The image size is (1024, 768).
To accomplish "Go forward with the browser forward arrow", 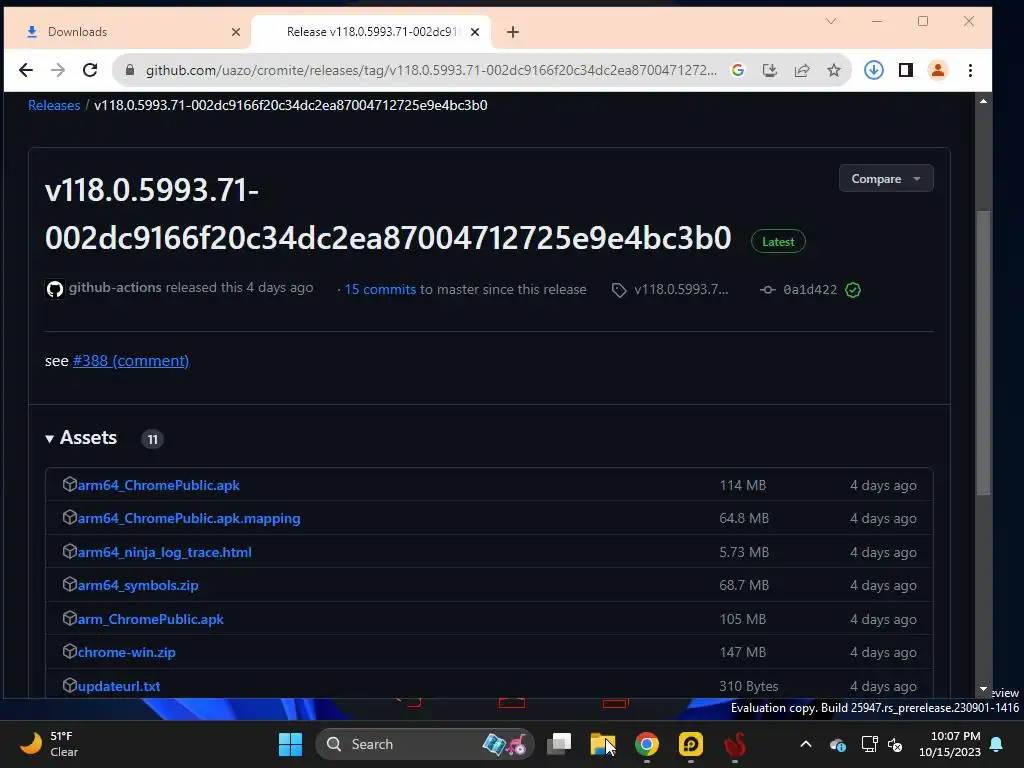I will tap(58, 70).
